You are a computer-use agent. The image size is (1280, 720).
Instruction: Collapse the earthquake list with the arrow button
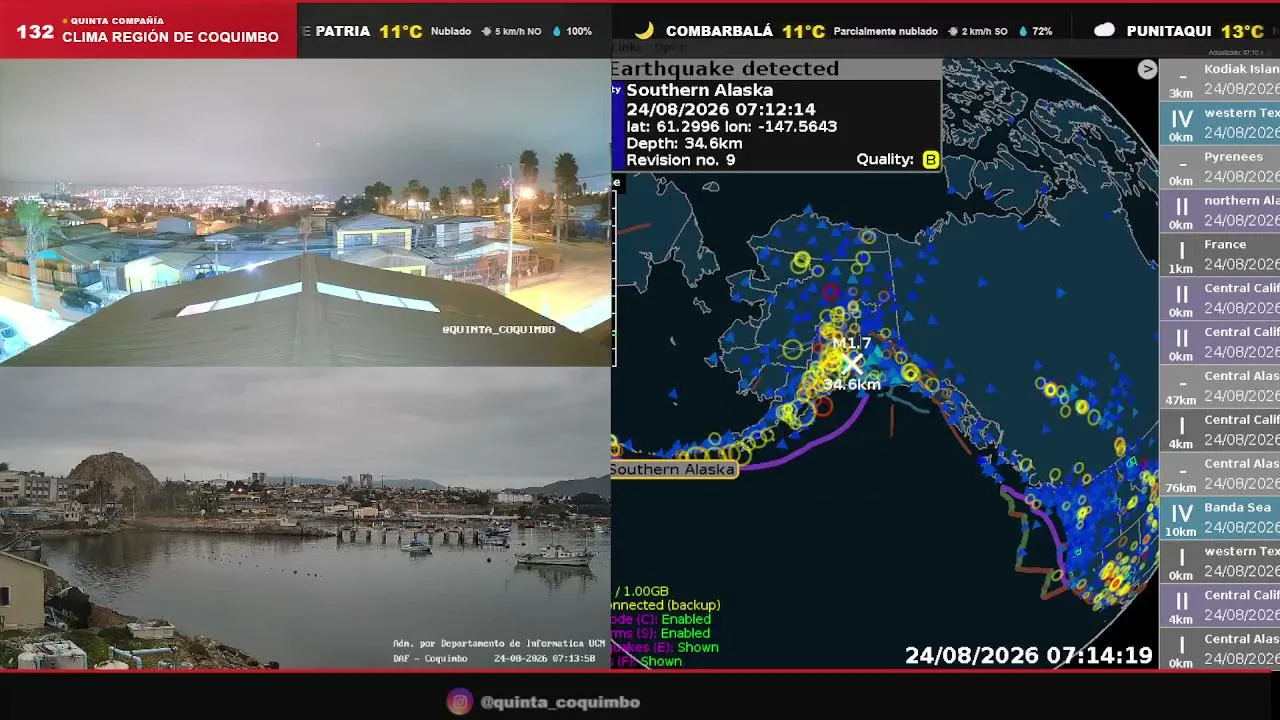click(x=1147, y=69)
